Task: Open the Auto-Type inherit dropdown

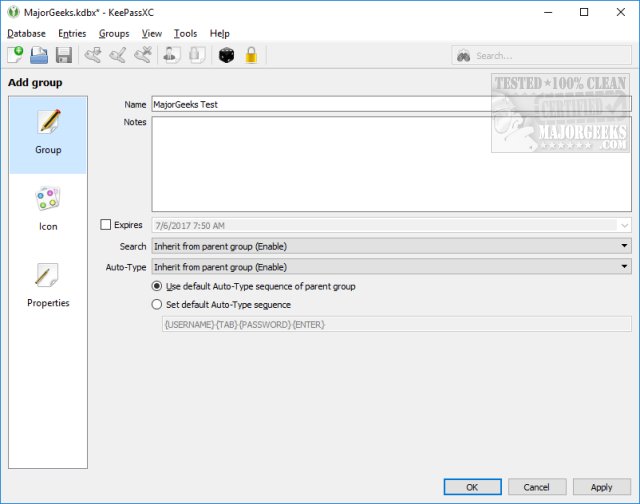Action: (x=391, y=266)
